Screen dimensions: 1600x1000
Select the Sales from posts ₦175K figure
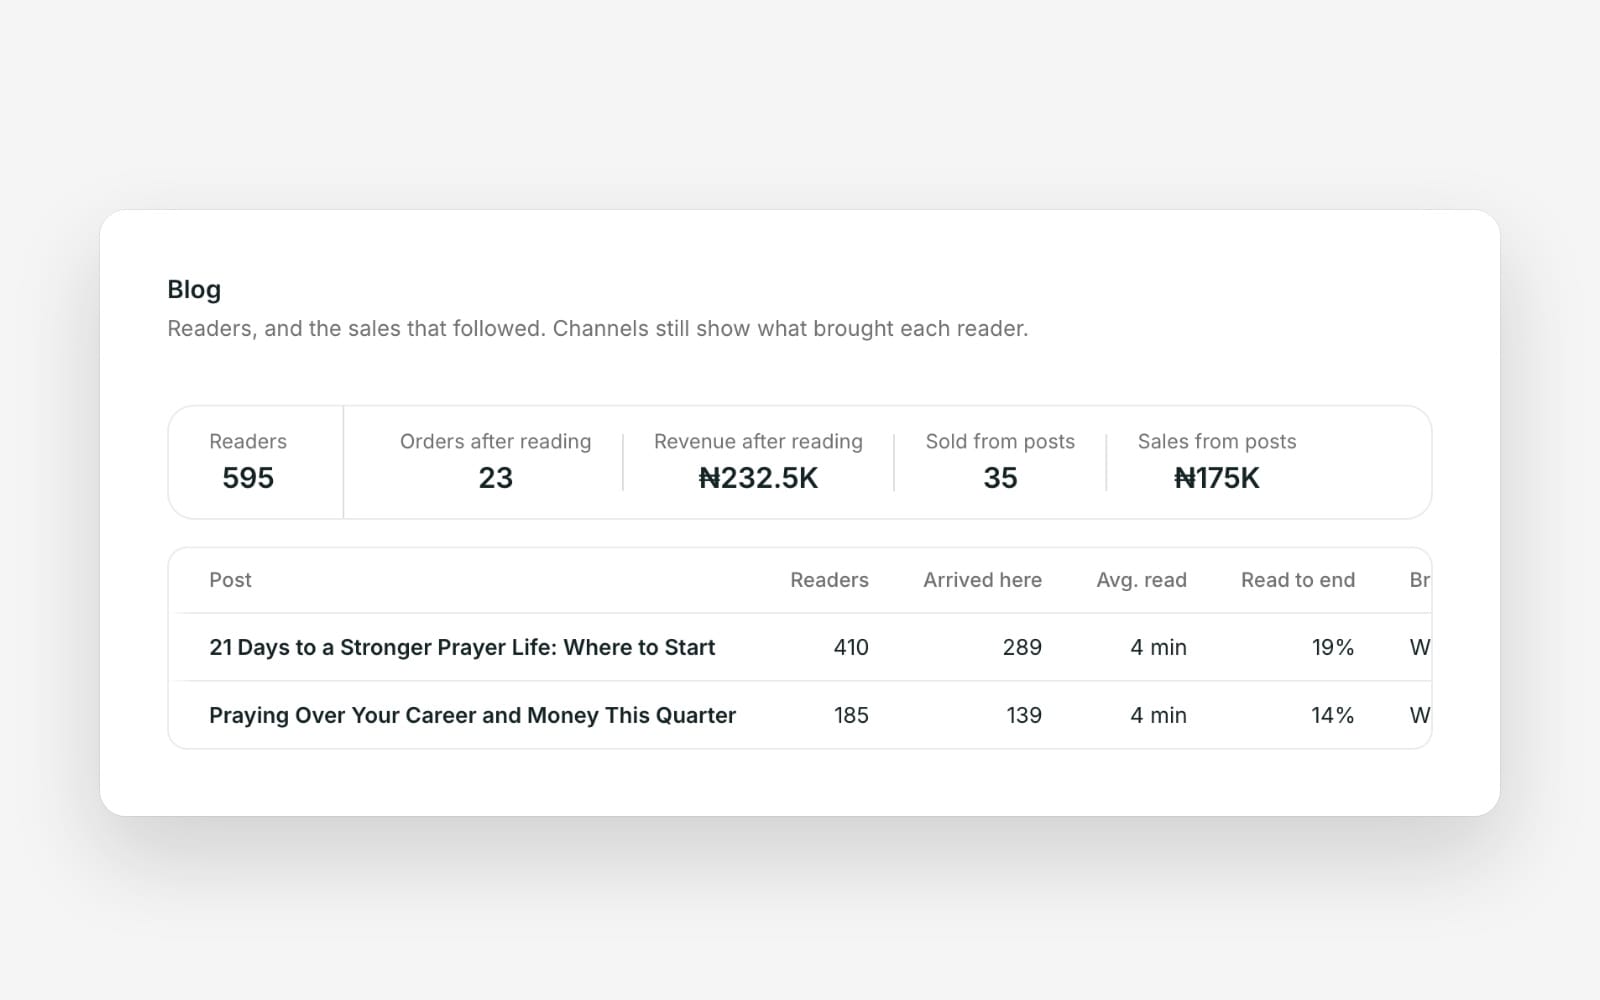coord(1217,478)
